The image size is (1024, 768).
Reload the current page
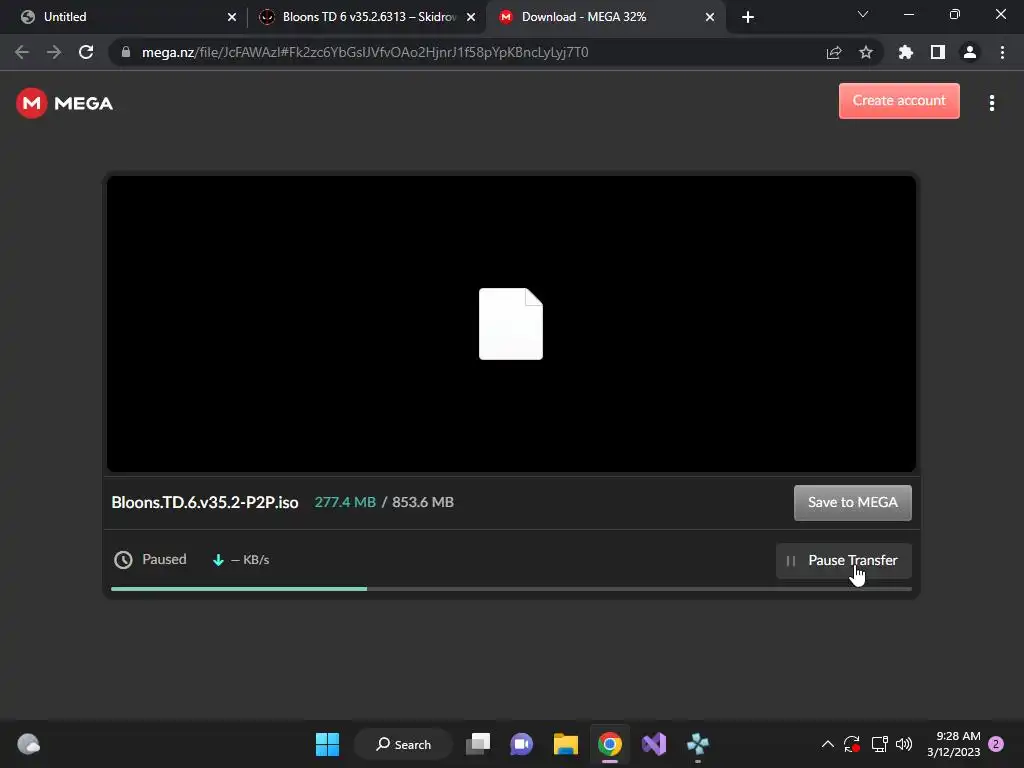pyautogui.click(x=86, y=52)
